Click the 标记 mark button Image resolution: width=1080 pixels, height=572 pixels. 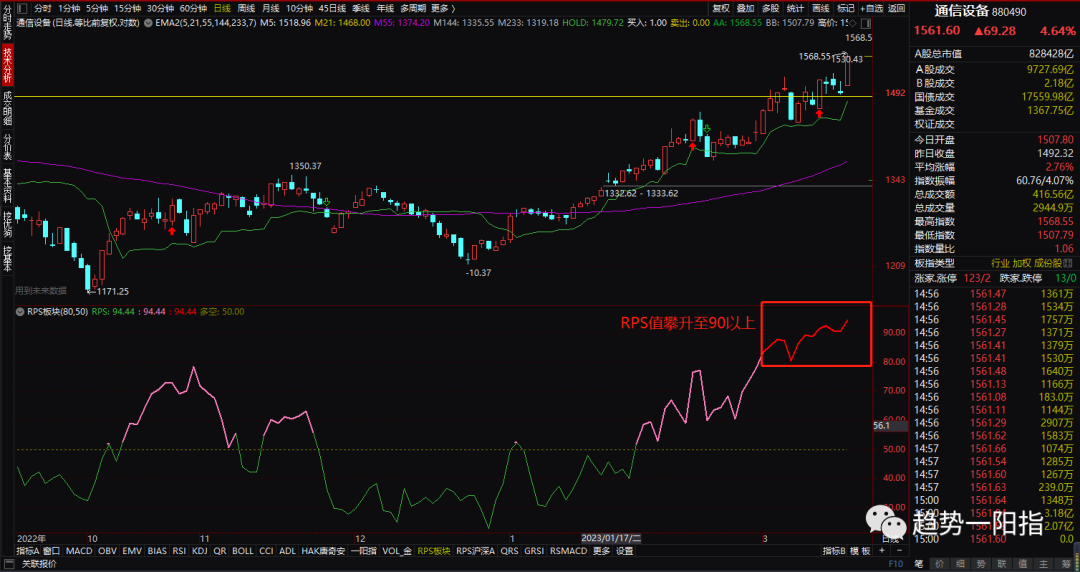point(846,8)
